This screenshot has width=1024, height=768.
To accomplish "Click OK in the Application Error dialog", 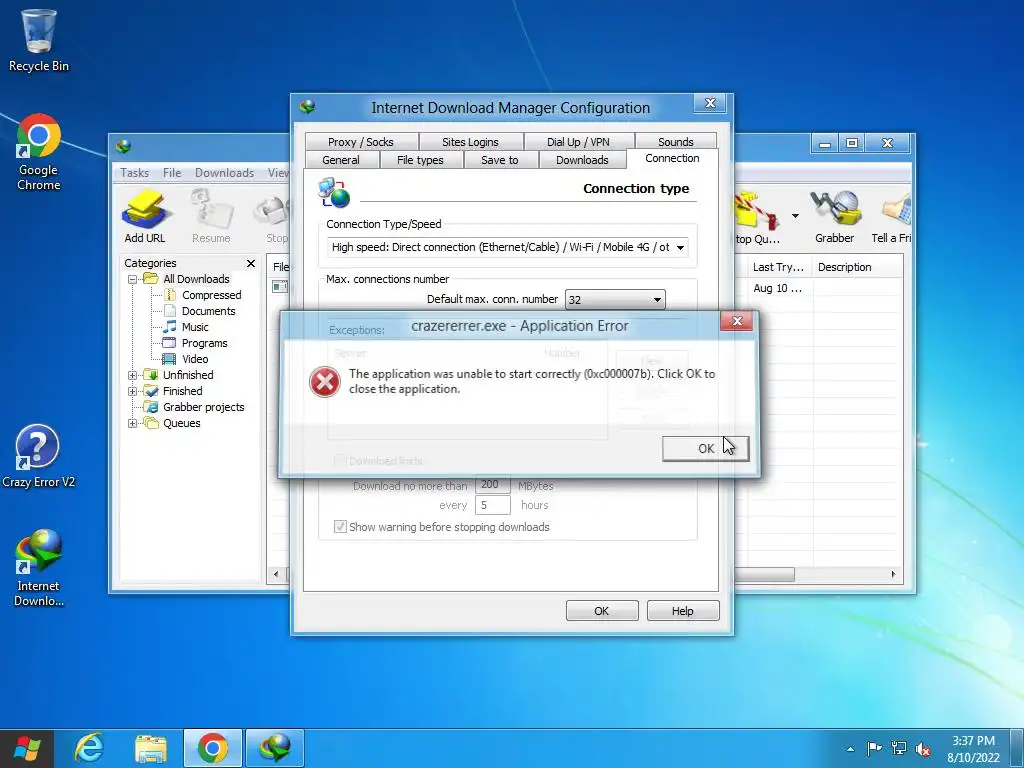I will (705, 449).
